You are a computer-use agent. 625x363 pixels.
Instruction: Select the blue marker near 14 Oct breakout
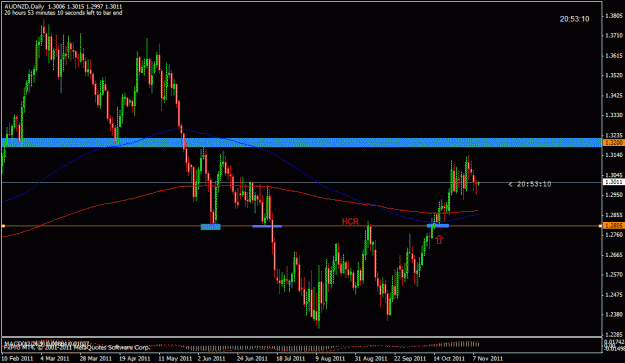[x=438, y=226]
